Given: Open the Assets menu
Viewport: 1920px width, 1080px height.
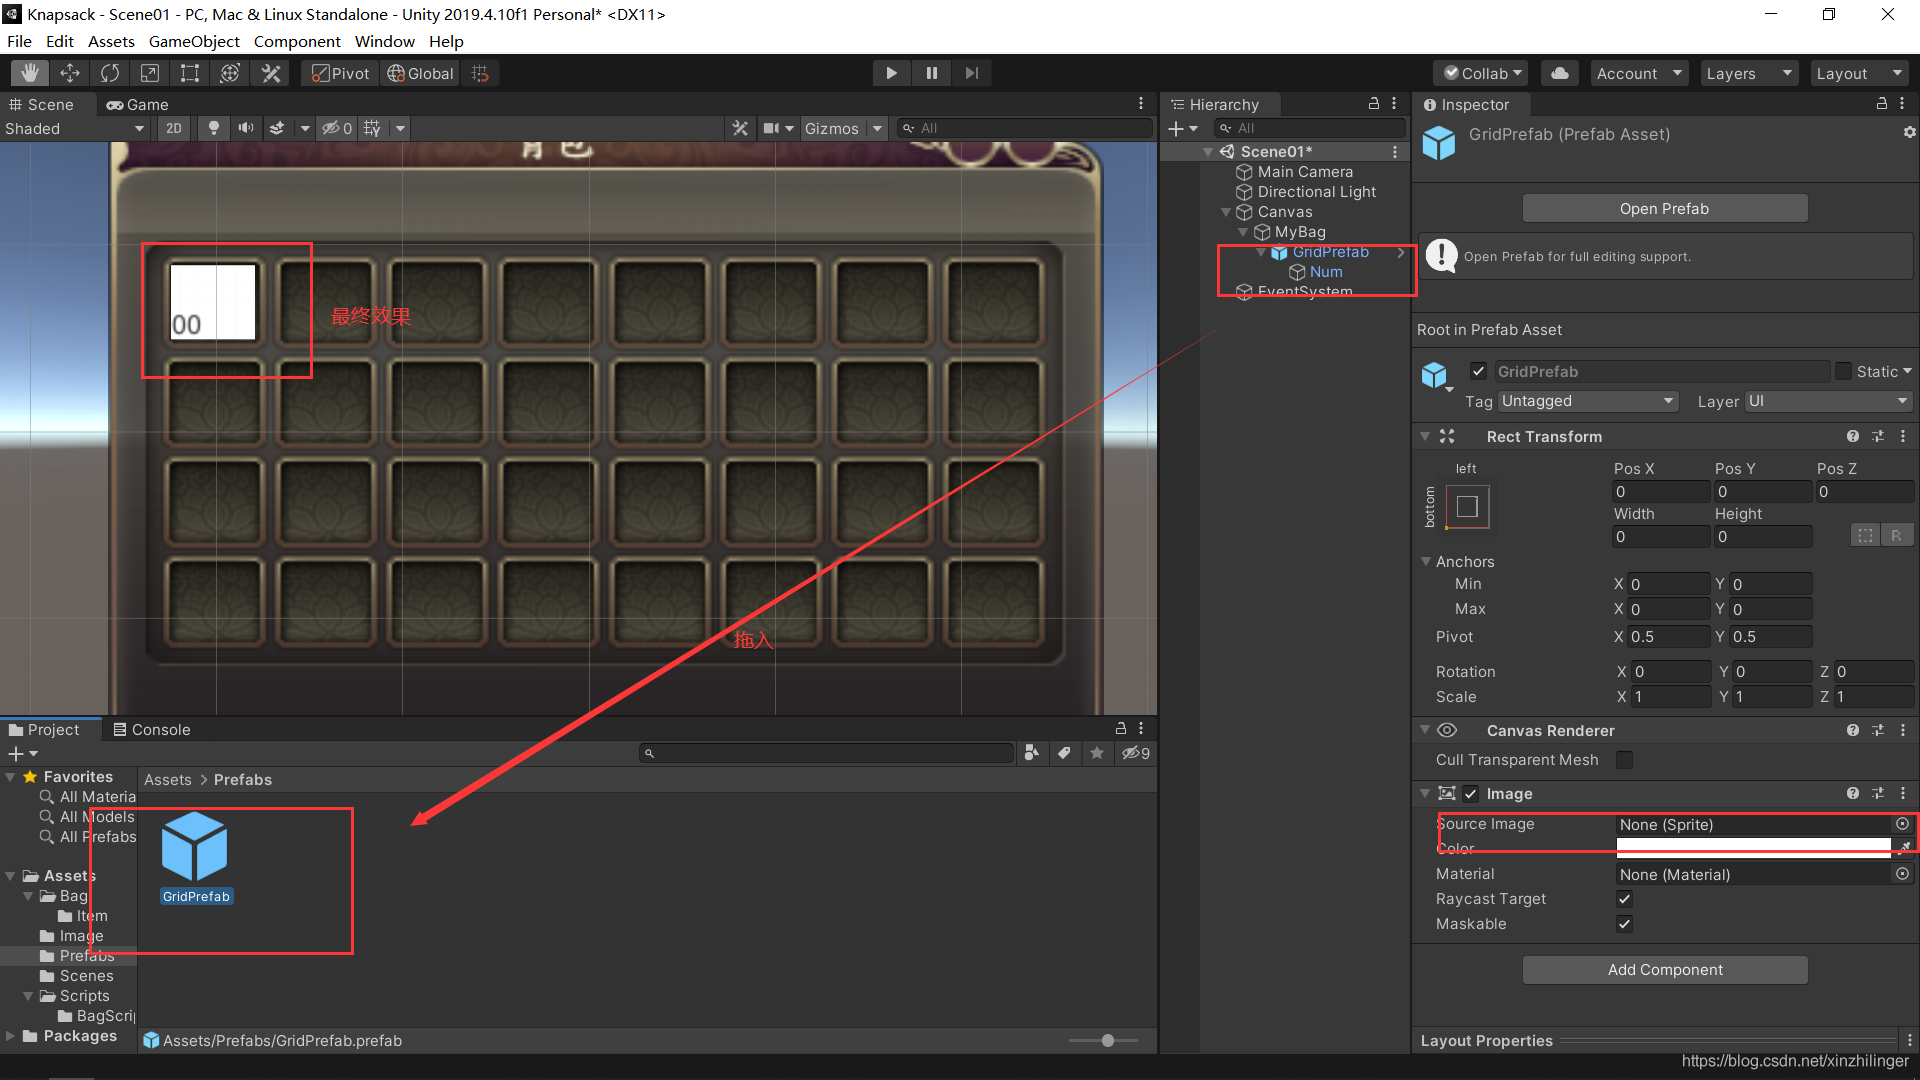Looking at the screenshot, I should (x=111, y=41).
